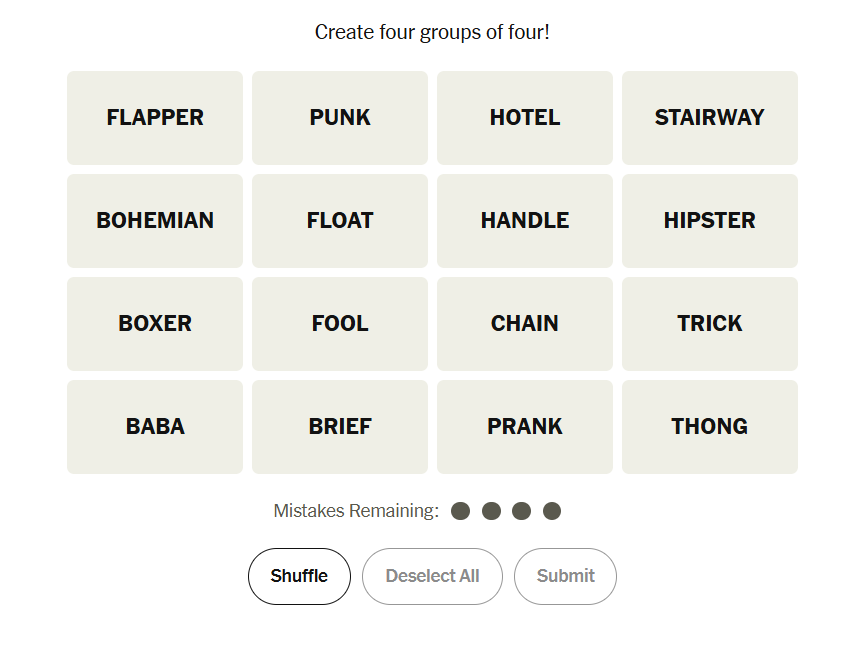Pick the BABA word tile

[x=155, y=427]
